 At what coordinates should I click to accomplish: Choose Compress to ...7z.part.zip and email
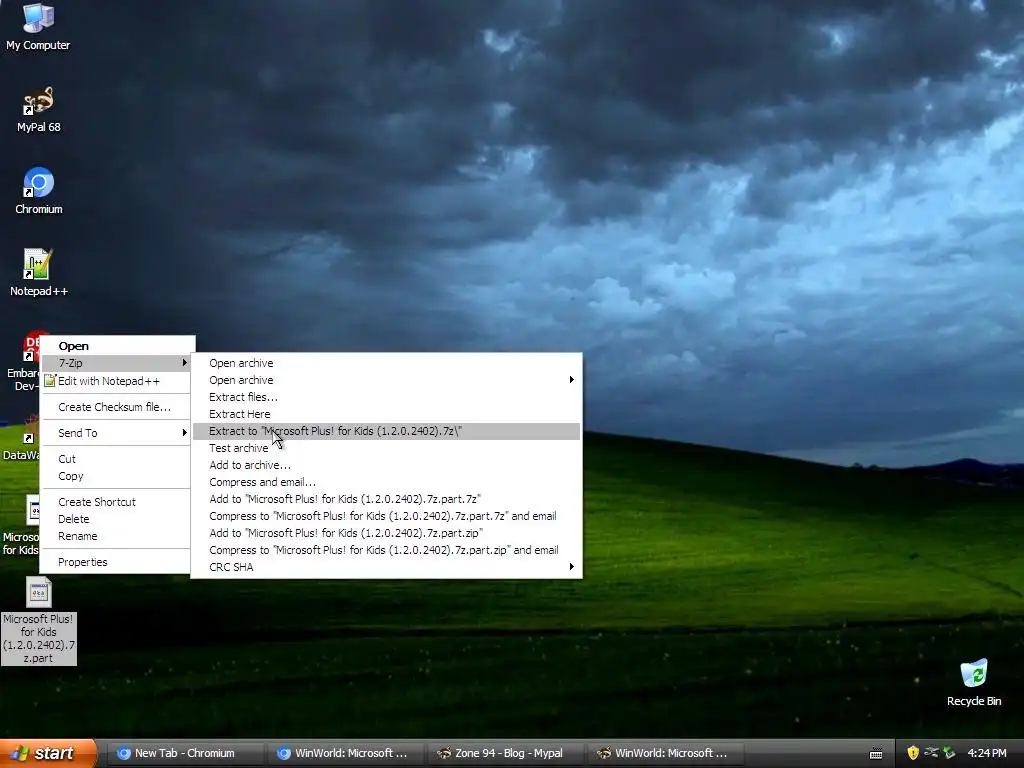click(x=387, y=550)
